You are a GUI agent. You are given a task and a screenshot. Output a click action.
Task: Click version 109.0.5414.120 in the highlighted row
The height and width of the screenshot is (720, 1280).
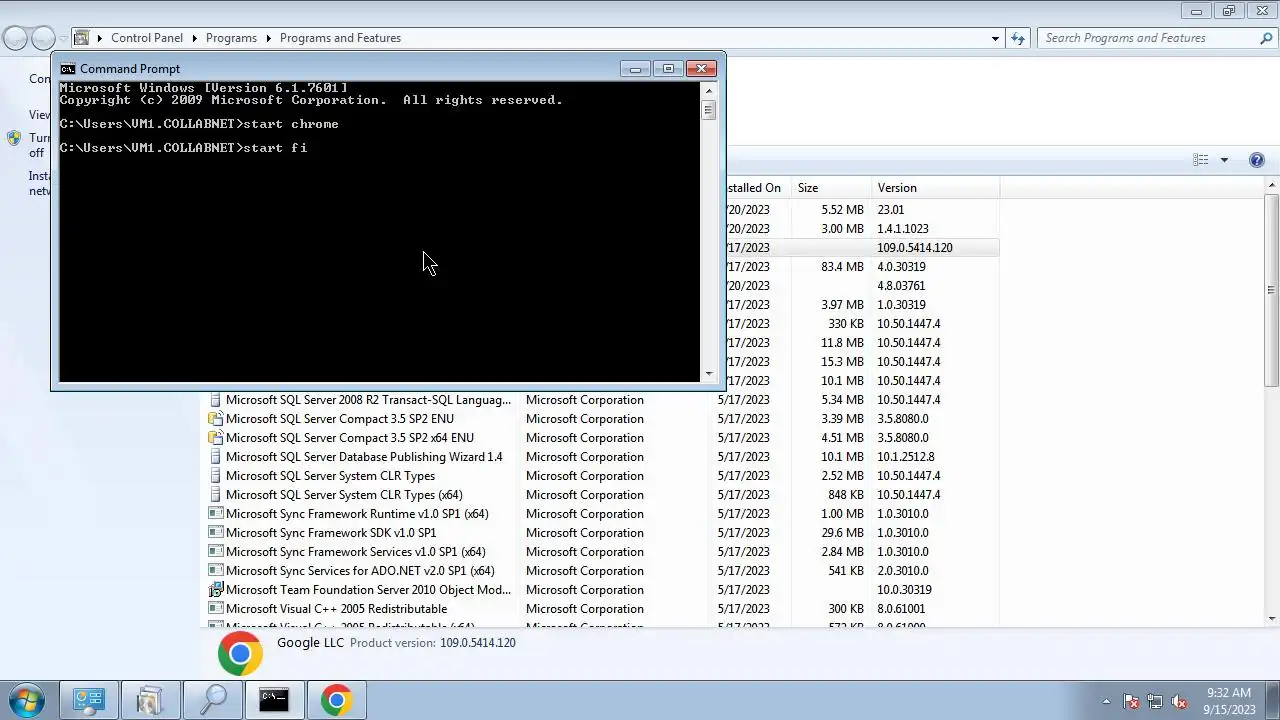point(914,248)
